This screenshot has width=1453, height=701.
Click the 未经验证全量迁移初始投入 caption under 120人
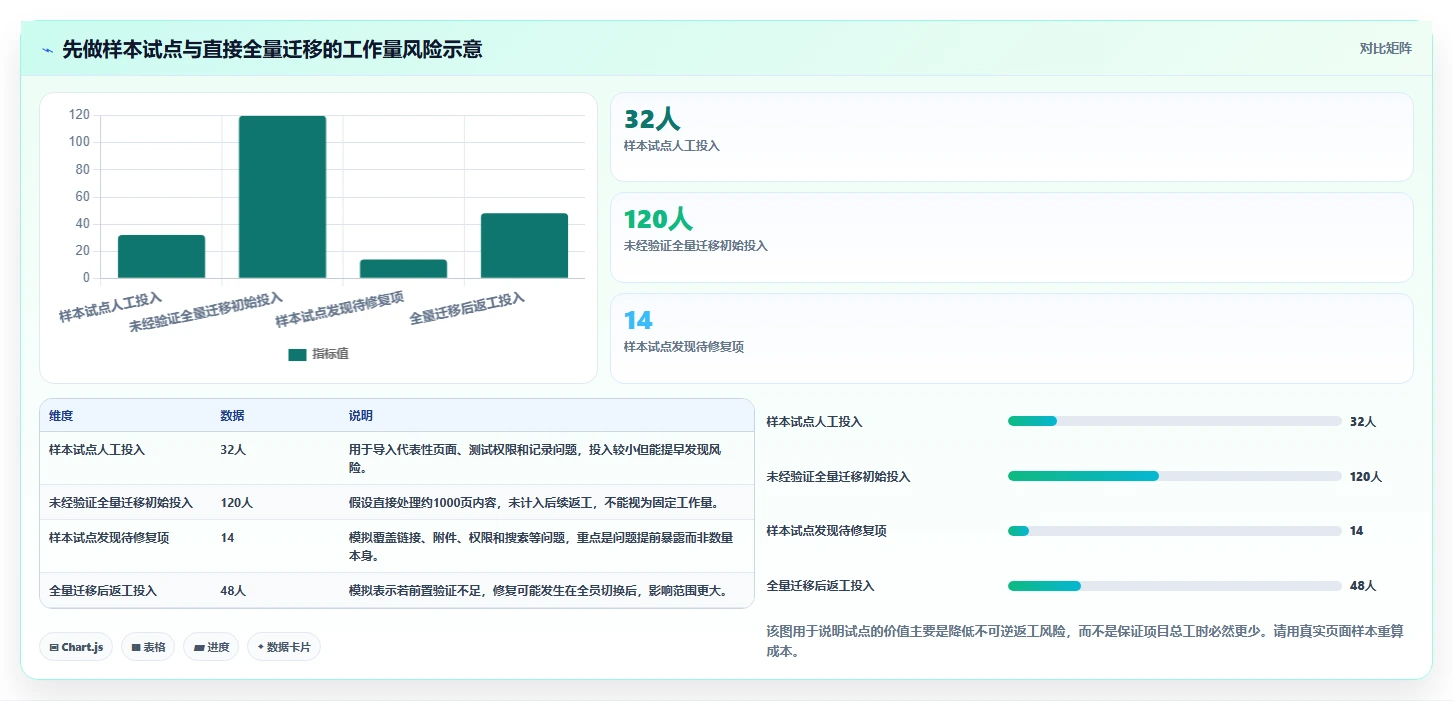click(x=696, y=246)
